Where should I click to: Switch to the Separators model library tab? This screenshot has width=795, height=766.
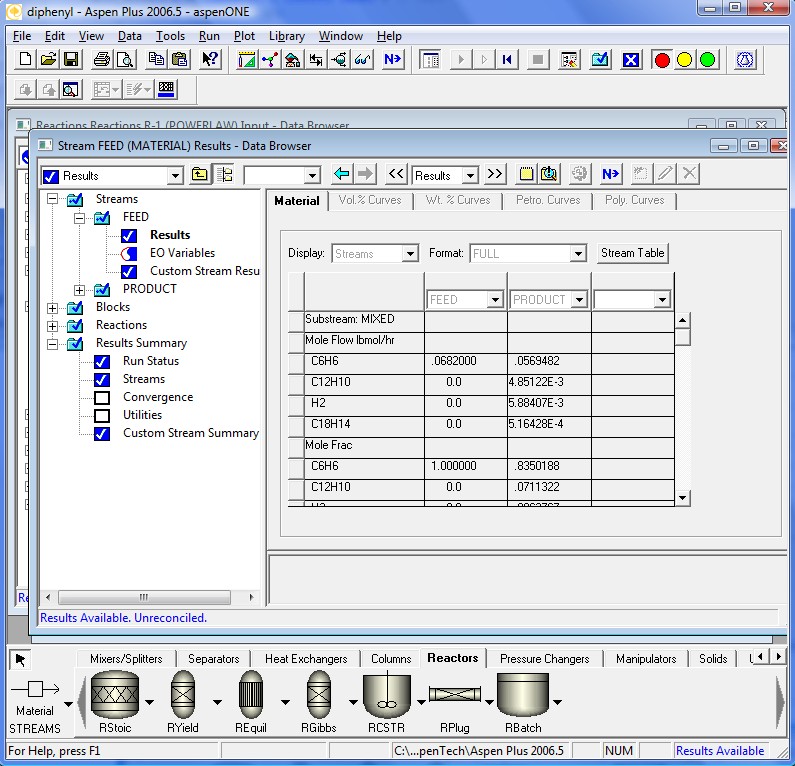[x=213, y=659]
